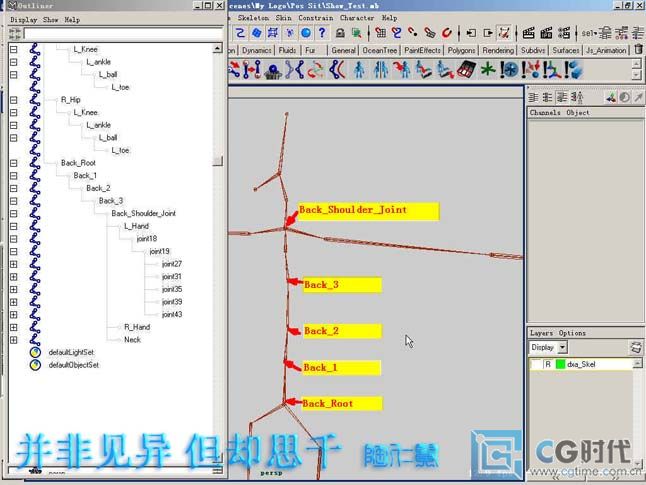Click the red magnet make live icon
Viewport: 646px width, 485px height.
point(447,33)
